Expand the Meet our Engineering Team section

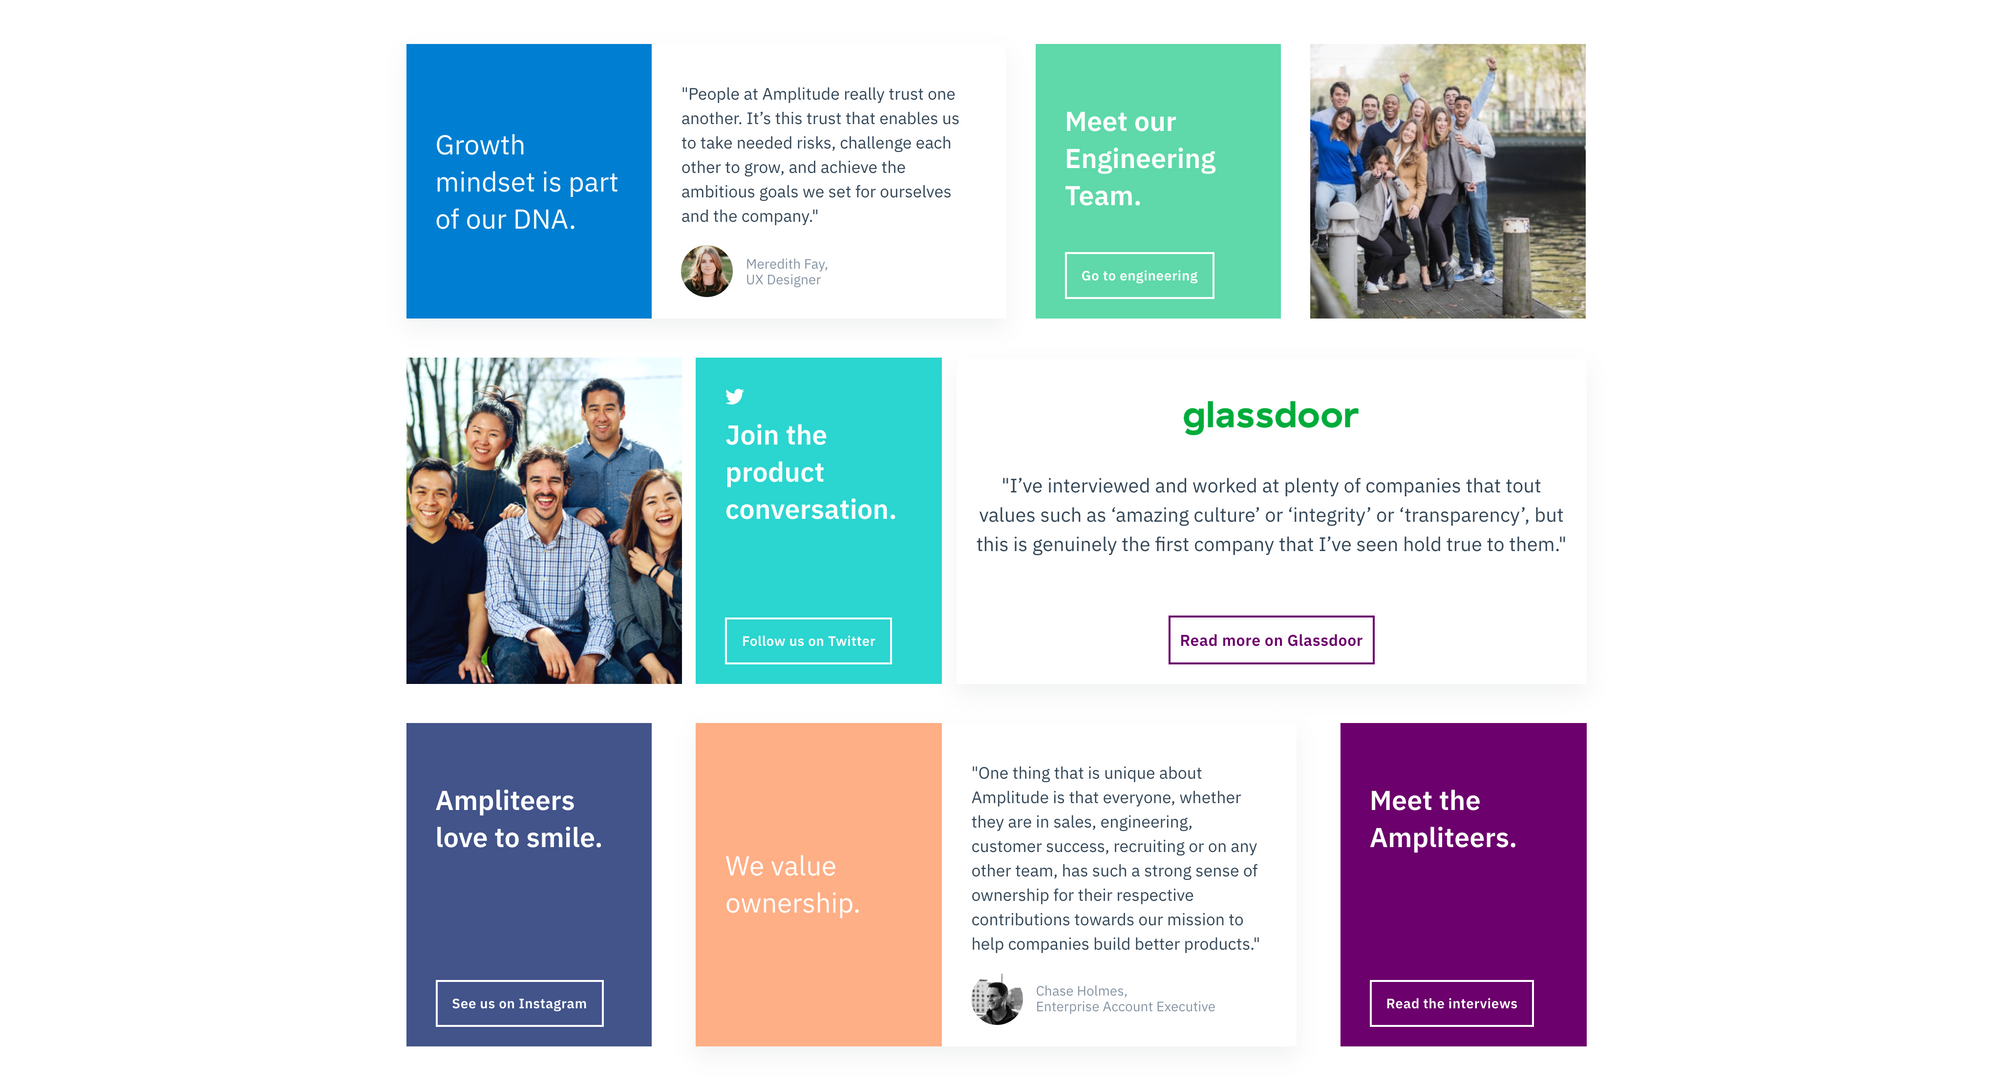click(x=1140, y=276)
